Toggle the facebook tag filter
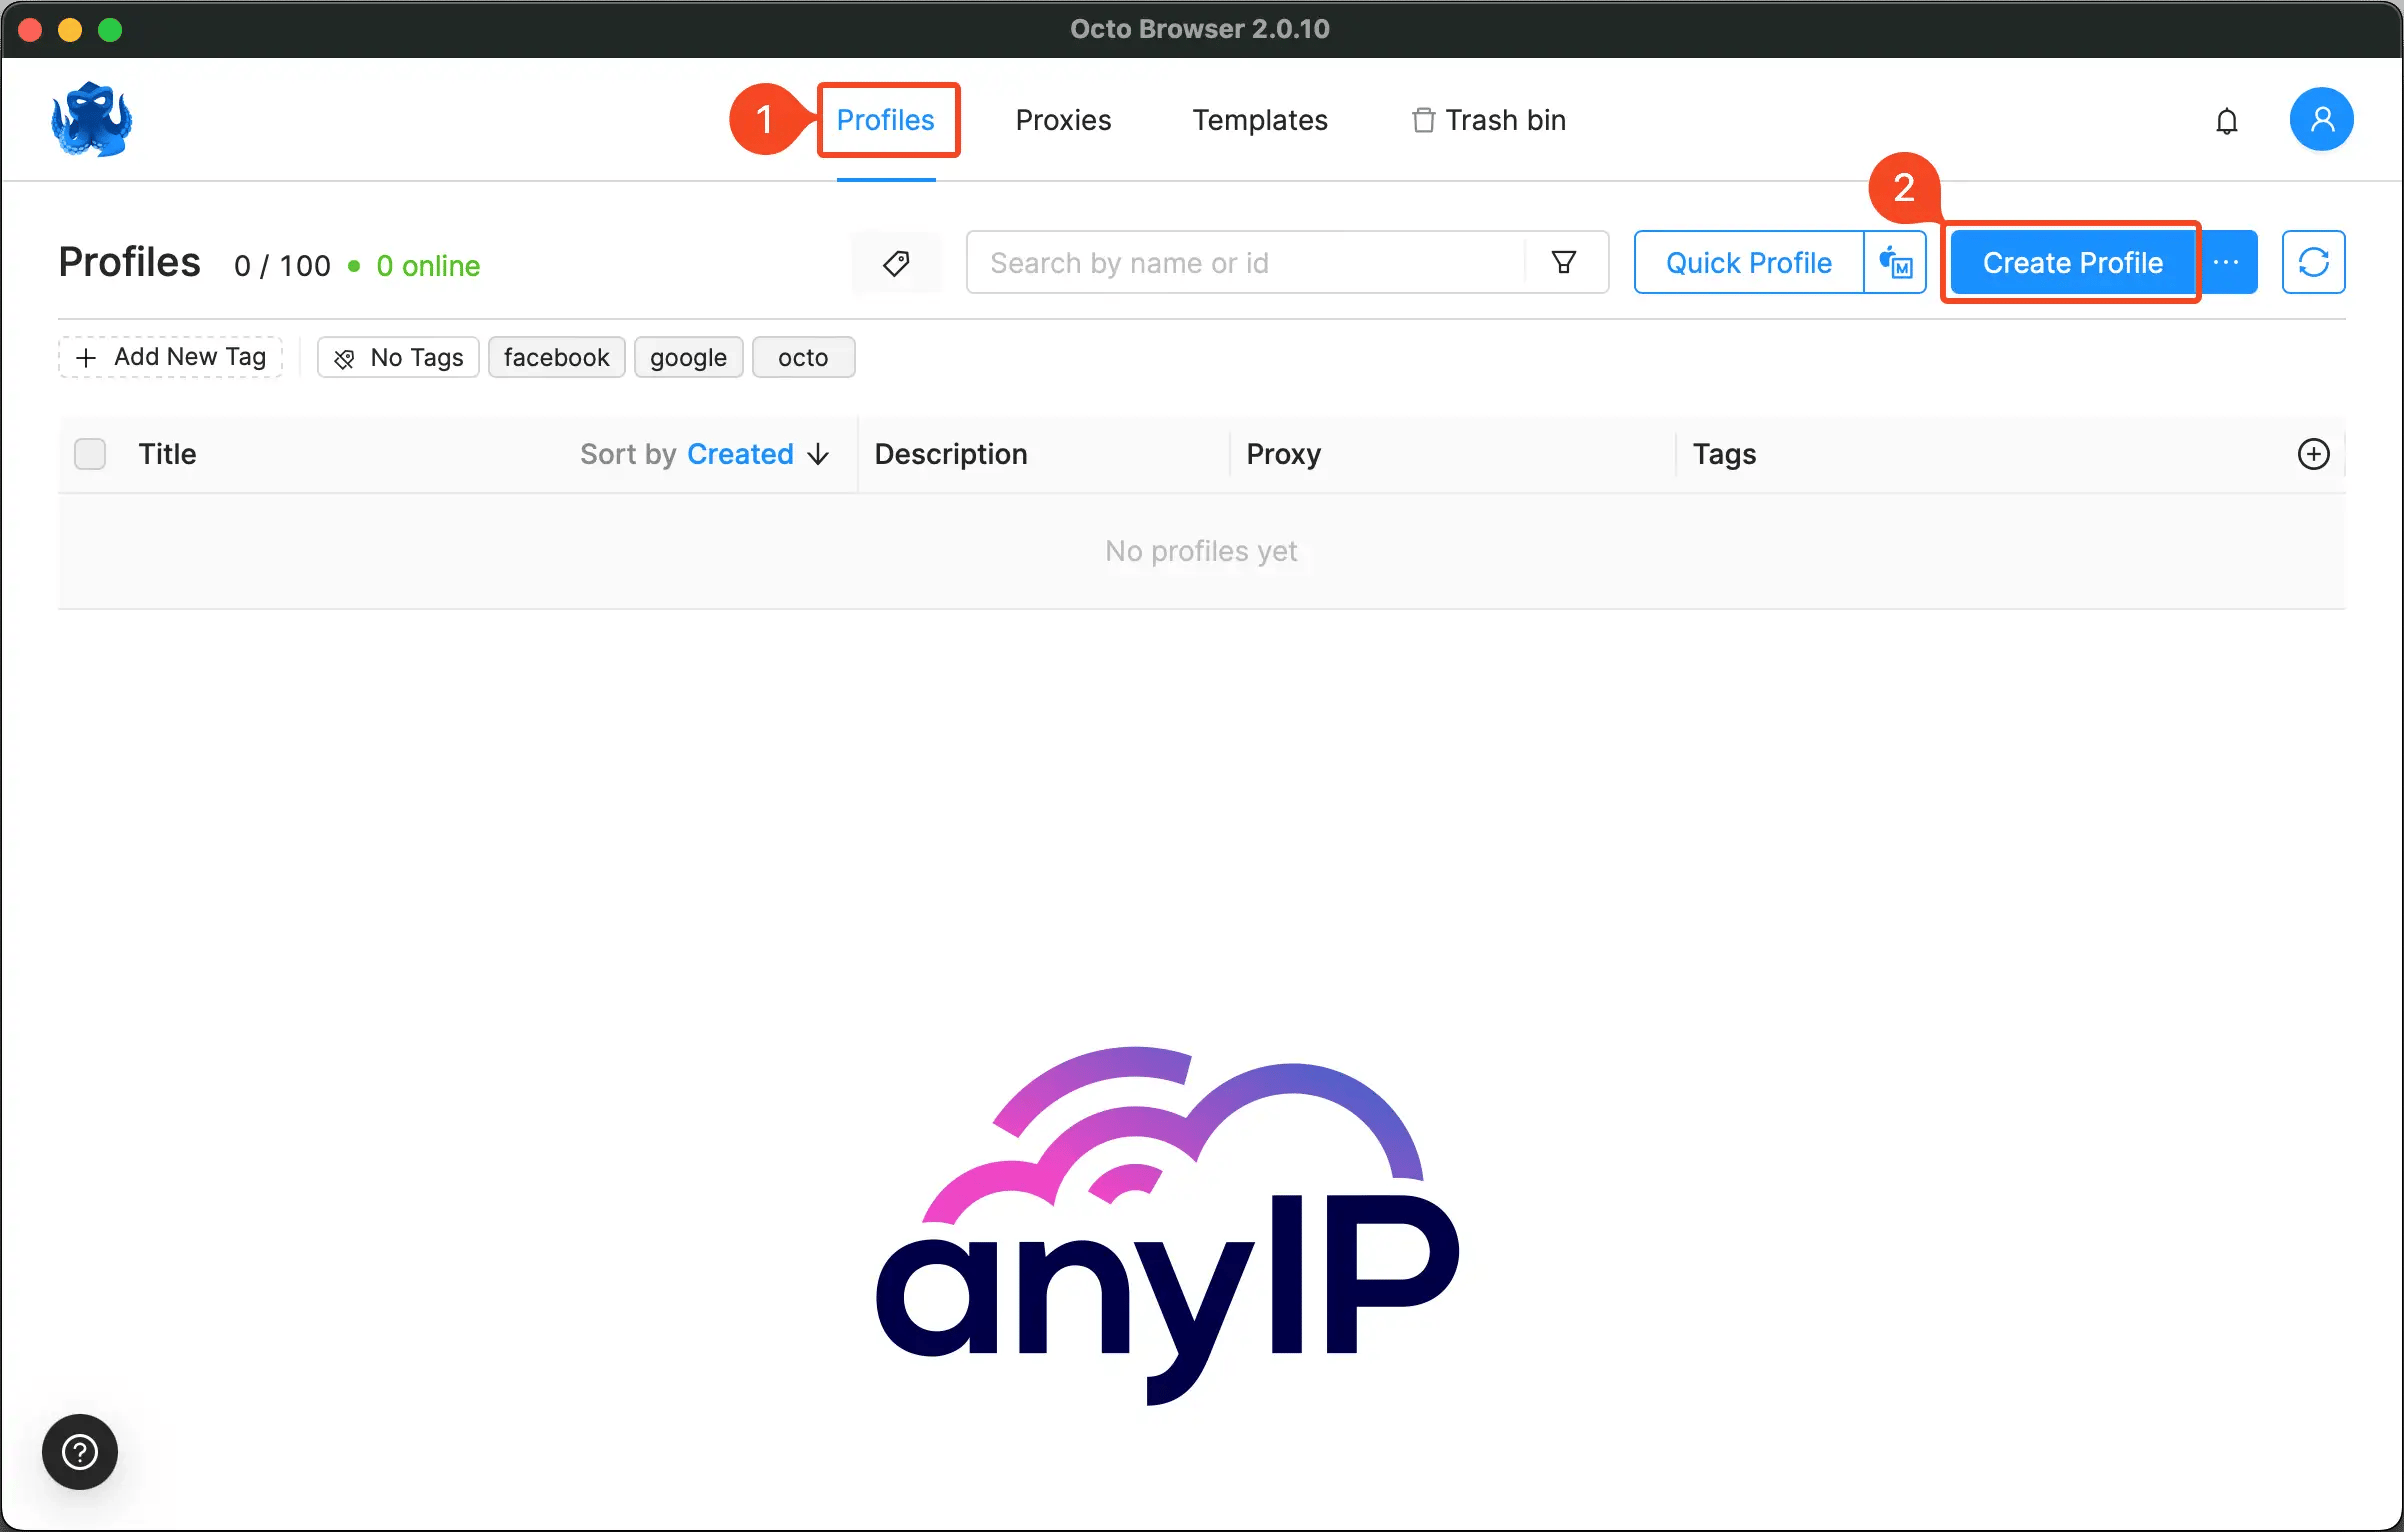 556,357
